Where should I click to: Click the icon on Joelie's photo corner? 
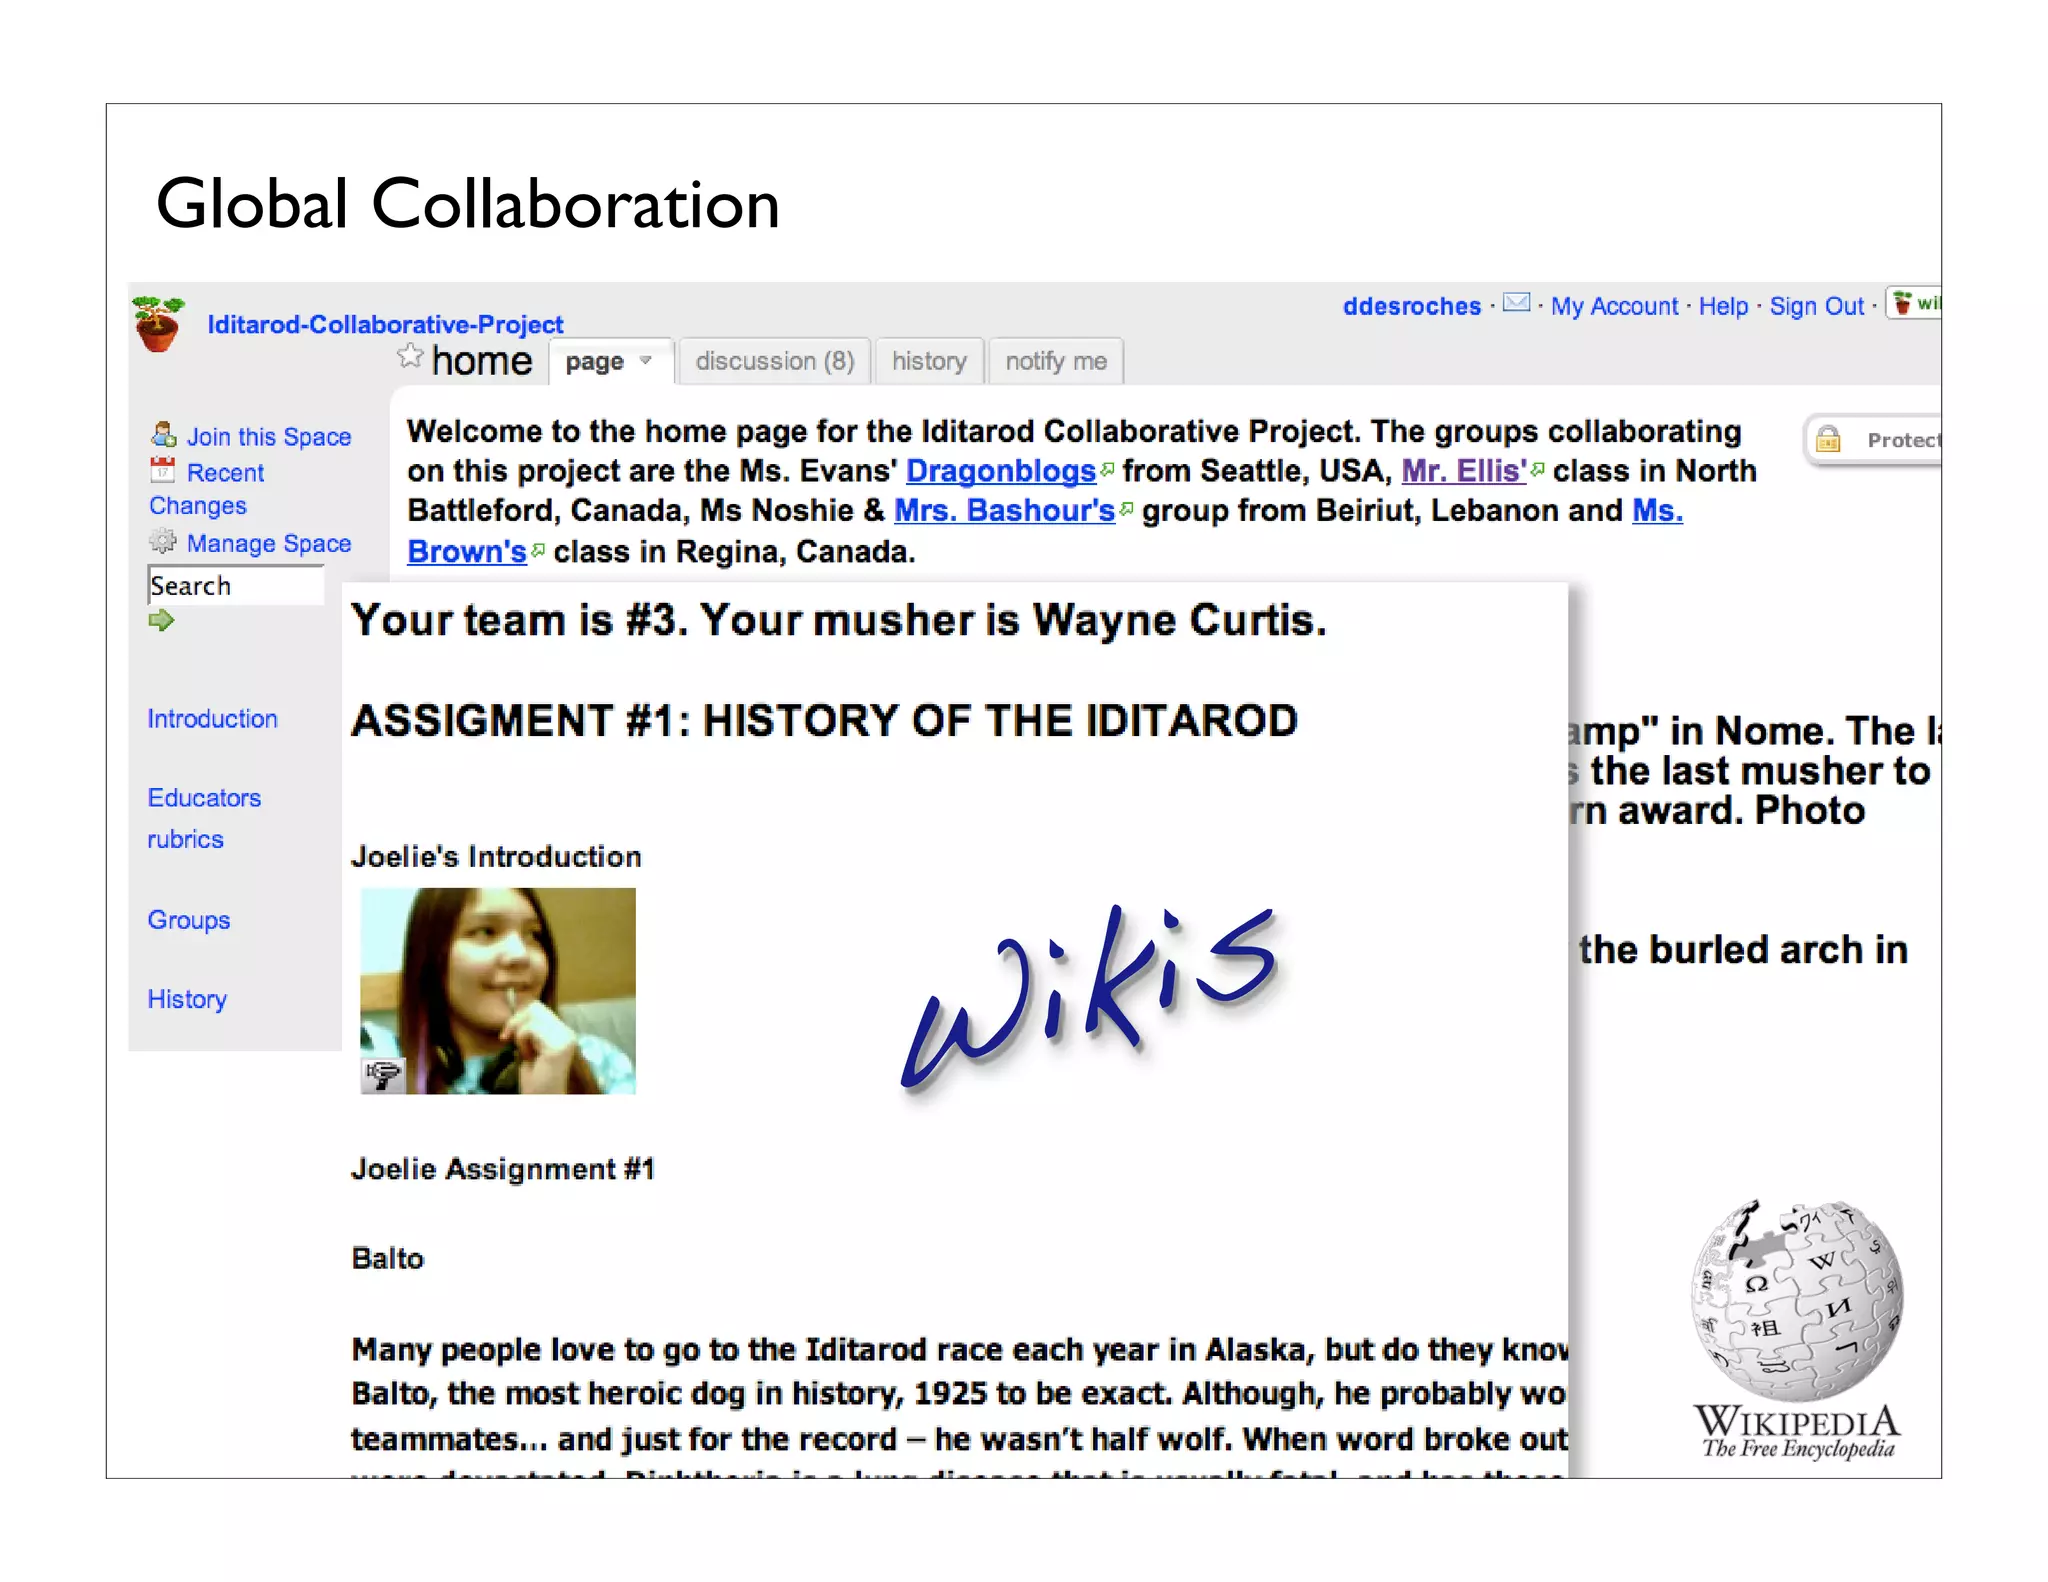[382, 1076]
